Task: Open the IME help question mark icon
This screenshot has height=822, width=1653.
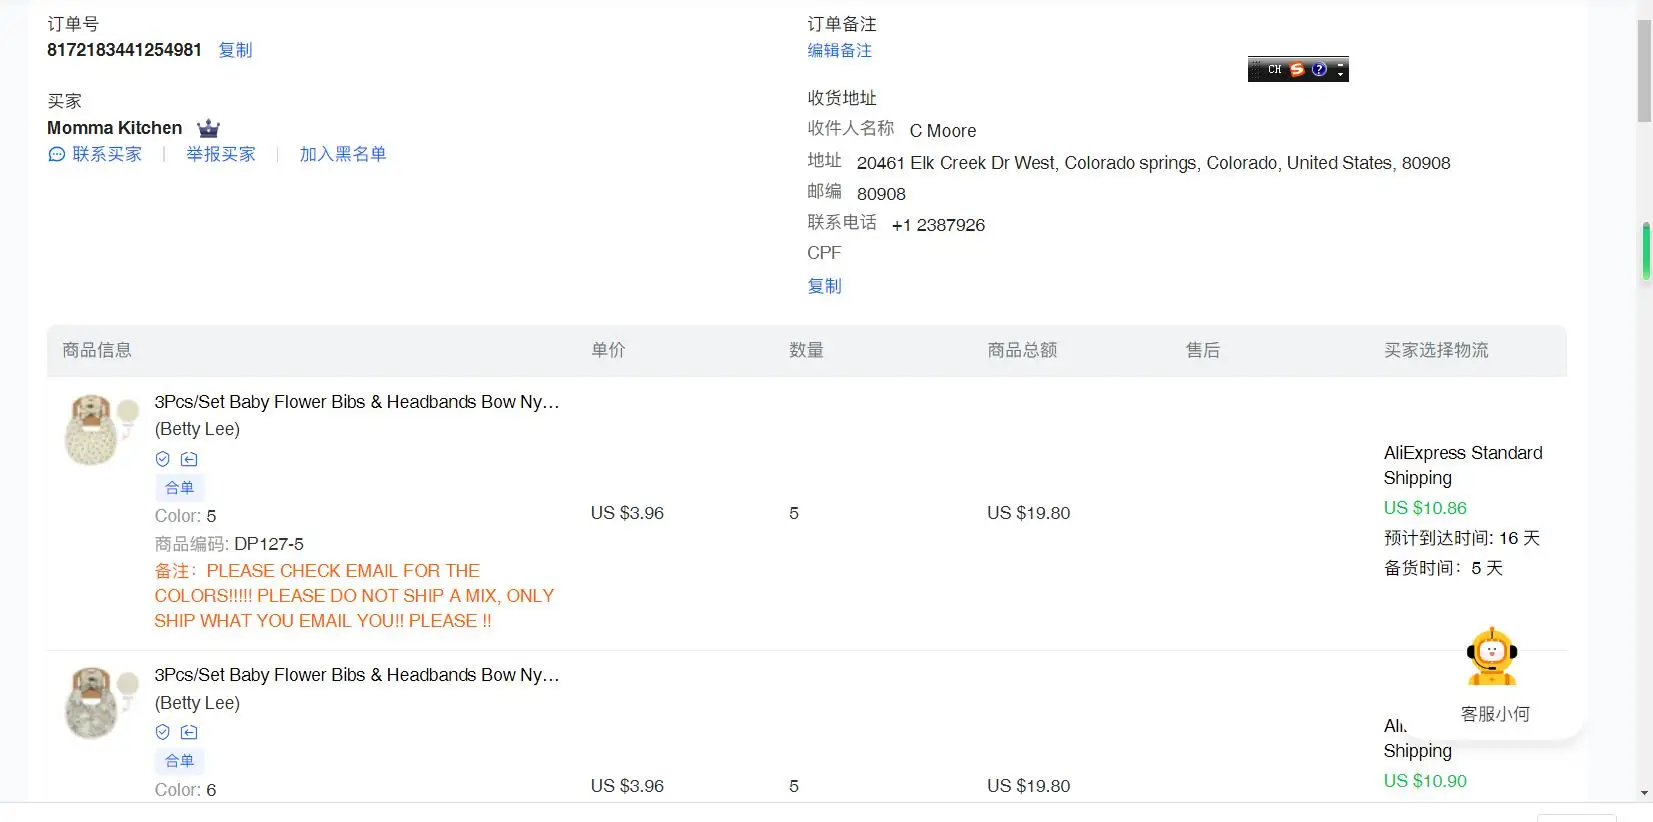Action: pyautogui.click(x=1319, y=69)
